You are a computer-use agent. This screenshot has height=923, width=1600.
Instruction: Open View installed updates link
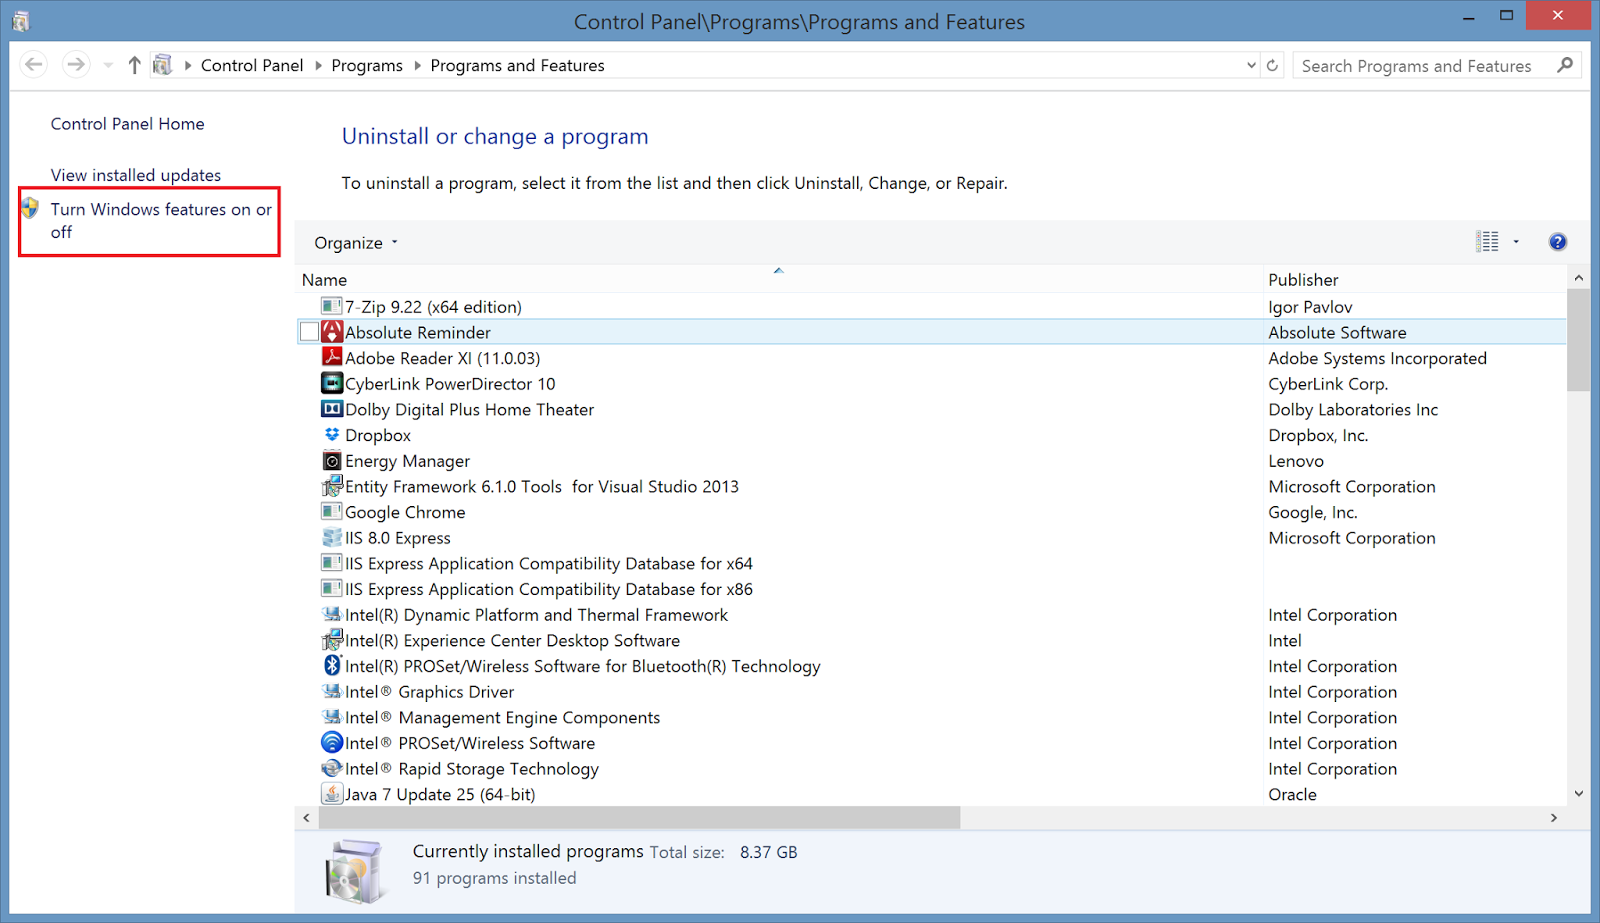pos(136,175)
